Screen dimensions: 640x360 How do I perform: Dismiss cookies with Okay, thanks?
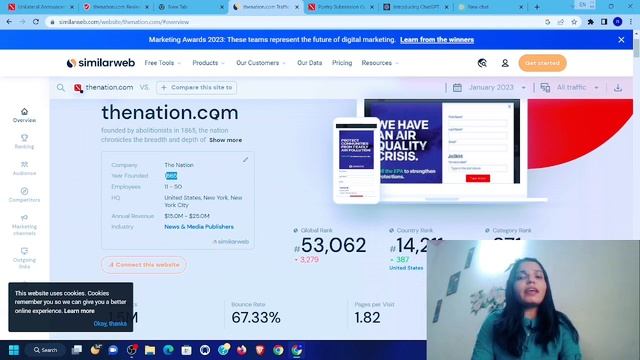tap(110, 323)
